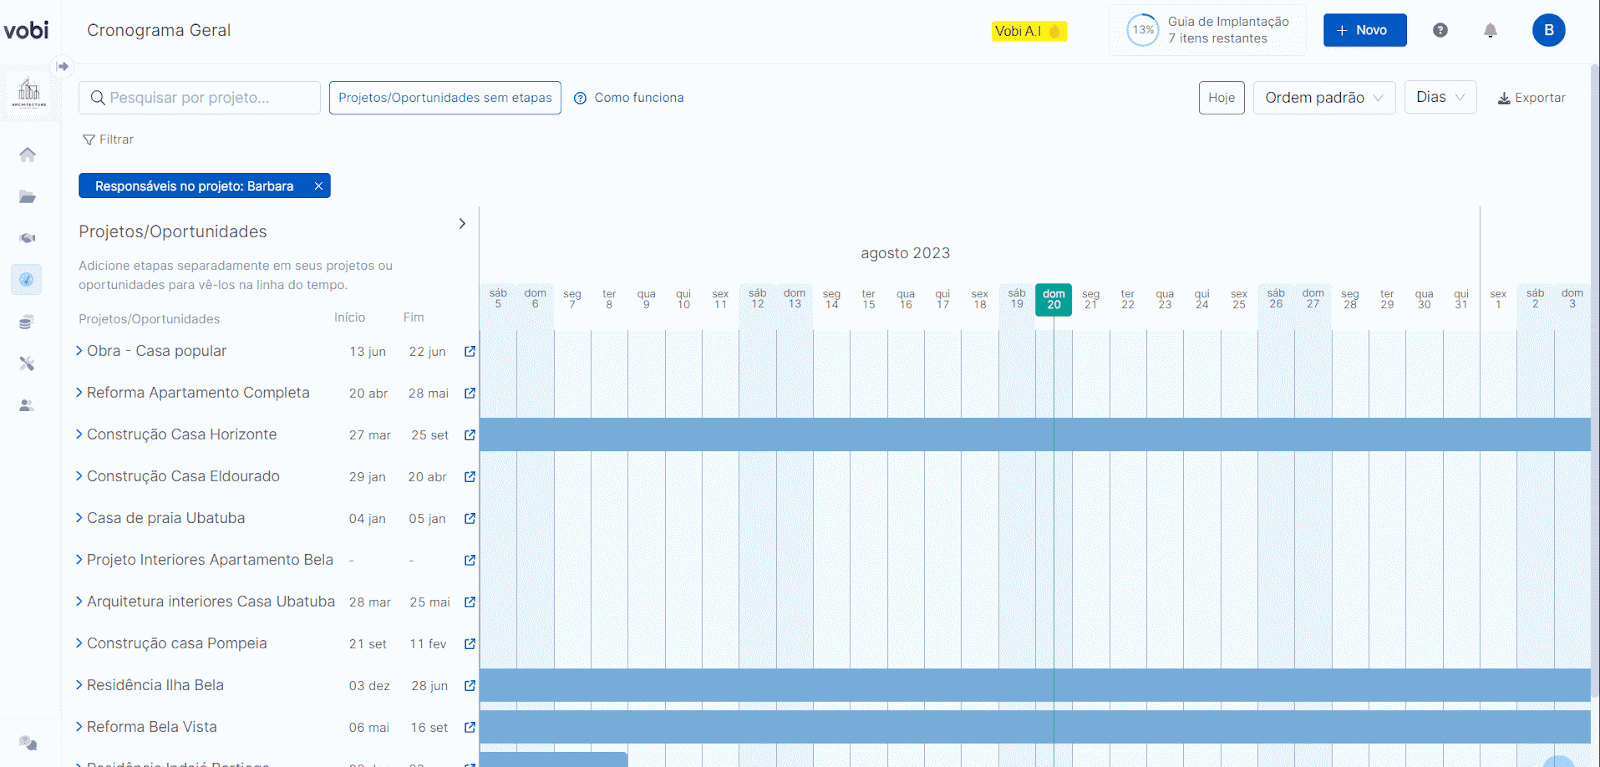Expand Residência Ilha Bela row
This screenshot has height=767, width=1600.
pyautogui.click(x=79, y=685)
